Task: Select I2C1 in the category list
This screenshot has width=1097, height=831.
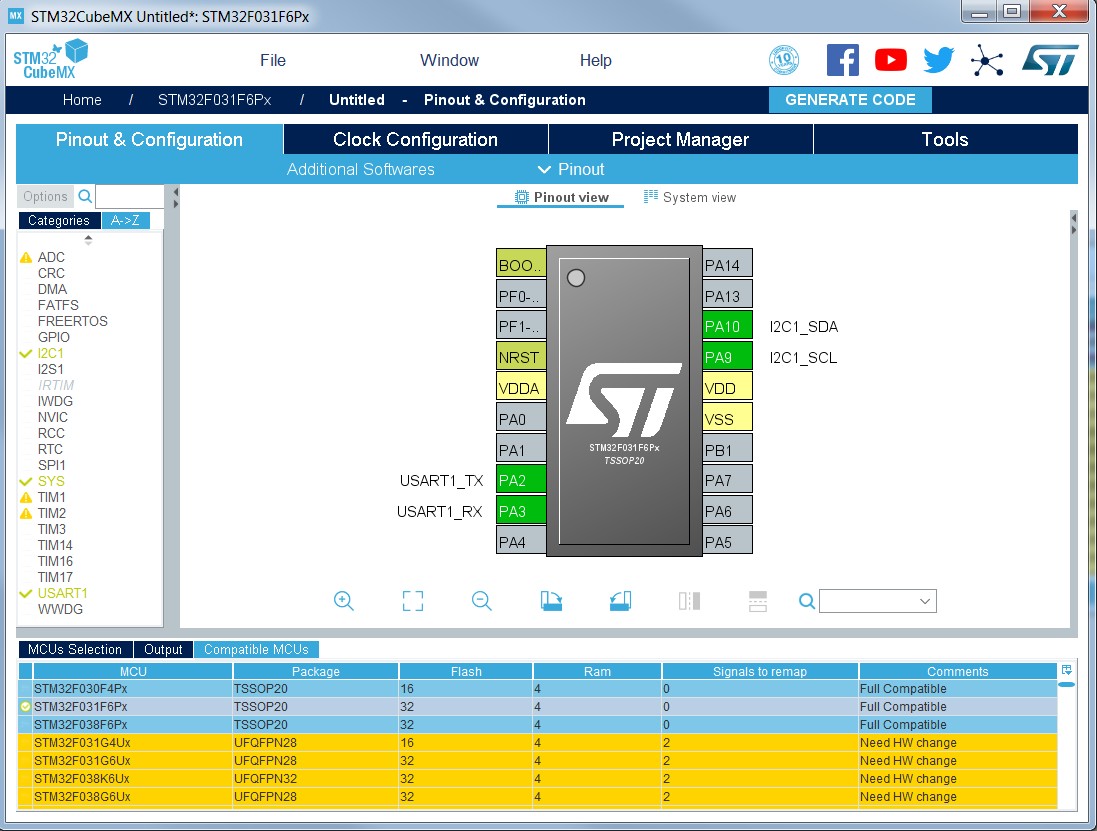Action: tap(50, 353)
